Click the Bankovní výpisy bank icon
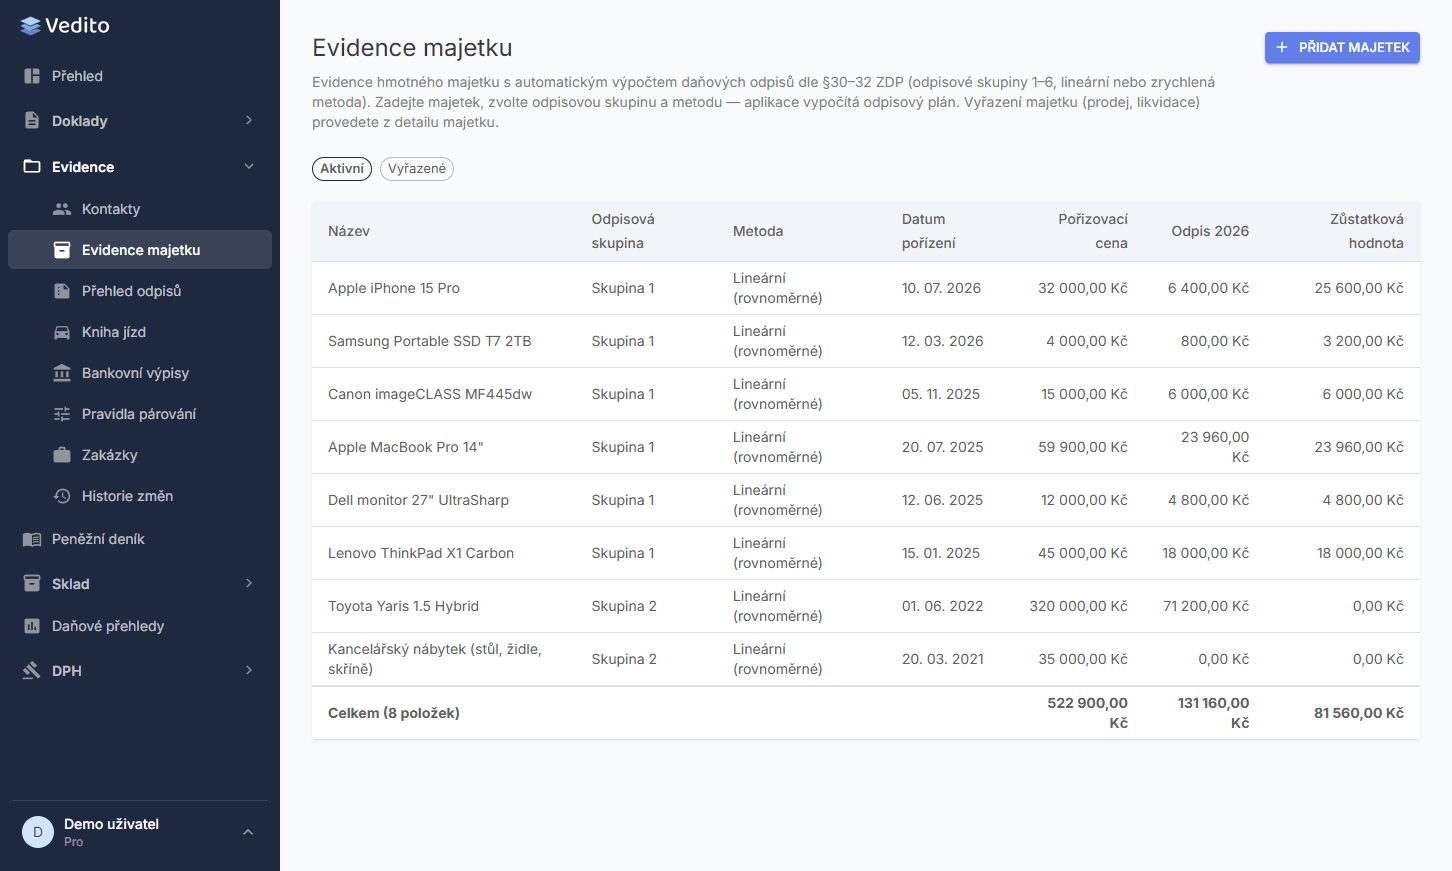The image size is (1452, 871). click(x=62, y=373)
